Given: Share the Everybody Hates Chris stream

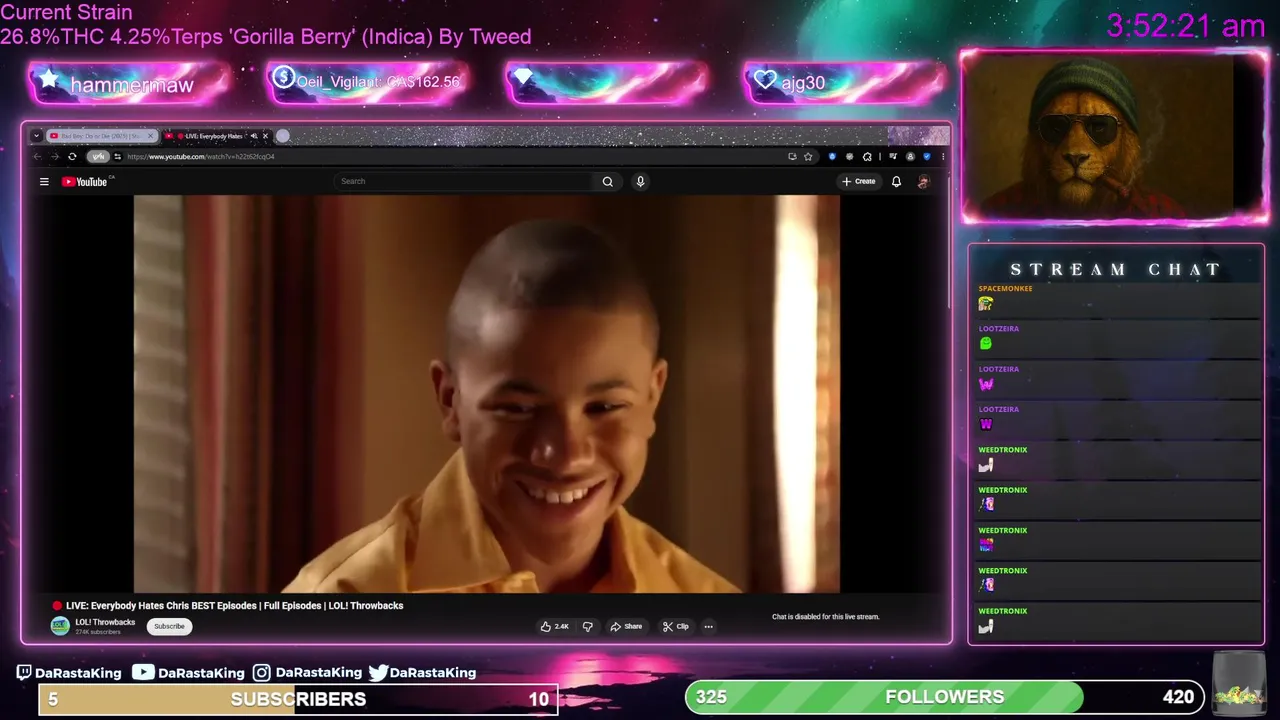Looking at the screenshot, I should click(626, 626).
